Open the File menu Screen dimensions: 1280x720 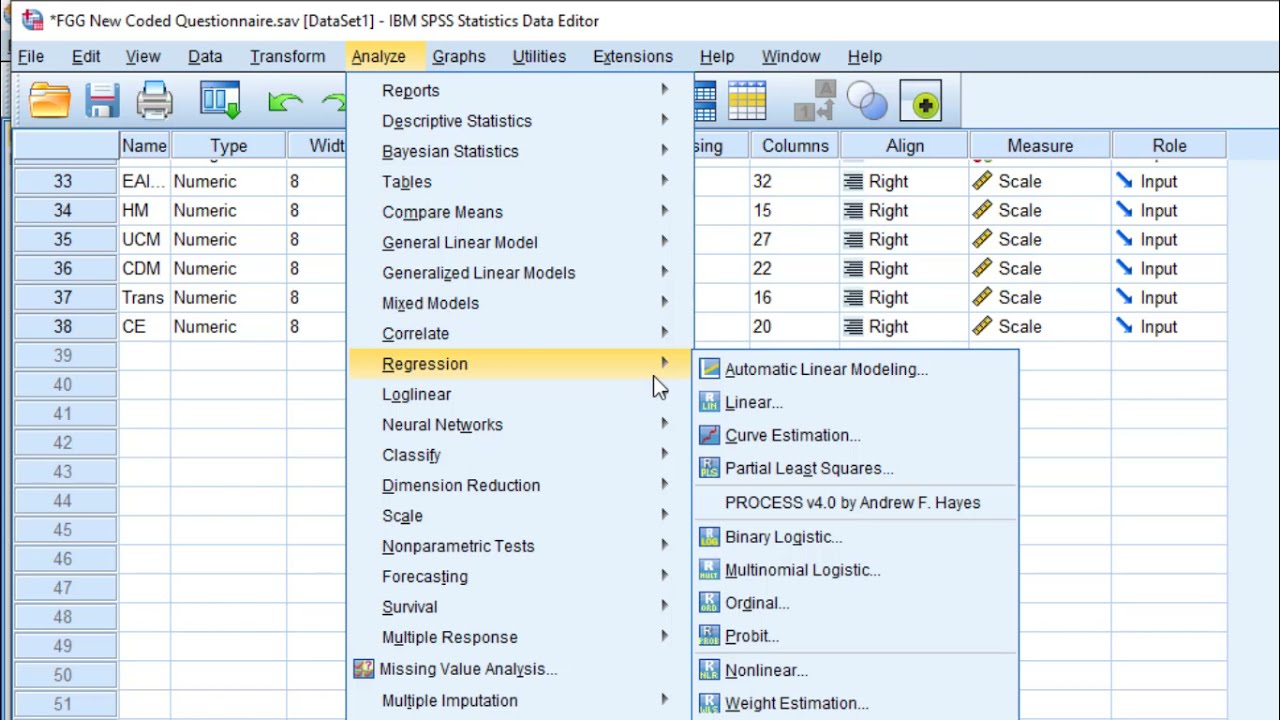pos(31,56)
